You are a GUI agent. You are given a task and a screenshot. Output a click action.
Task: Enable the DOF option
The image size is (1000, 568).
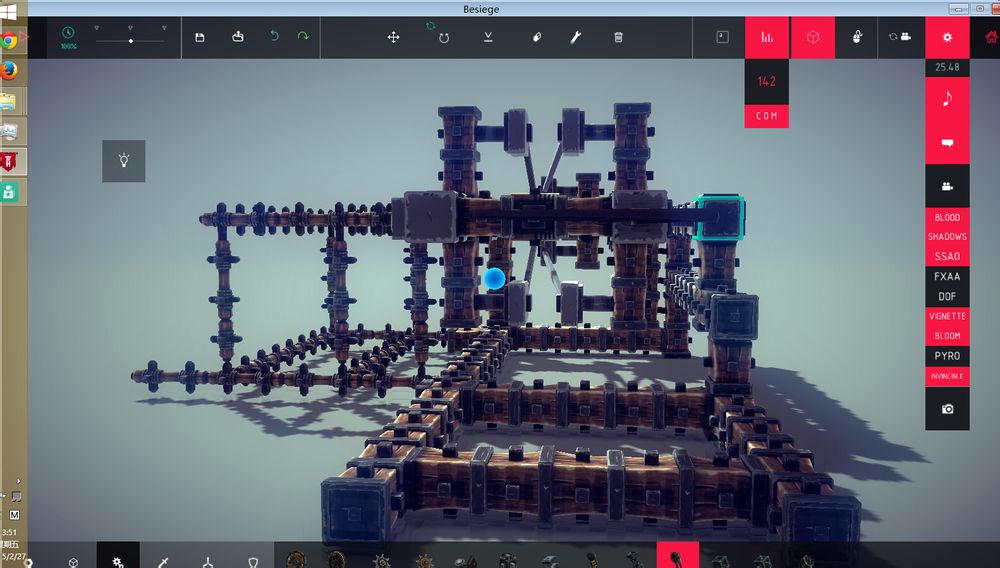(x=947, y=296)
